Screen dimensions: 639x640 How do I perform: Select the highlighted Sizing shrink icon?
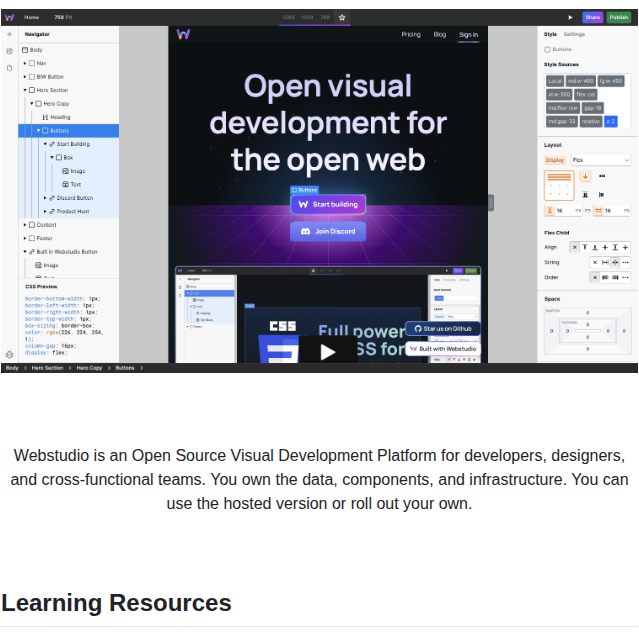coord(615,262)
